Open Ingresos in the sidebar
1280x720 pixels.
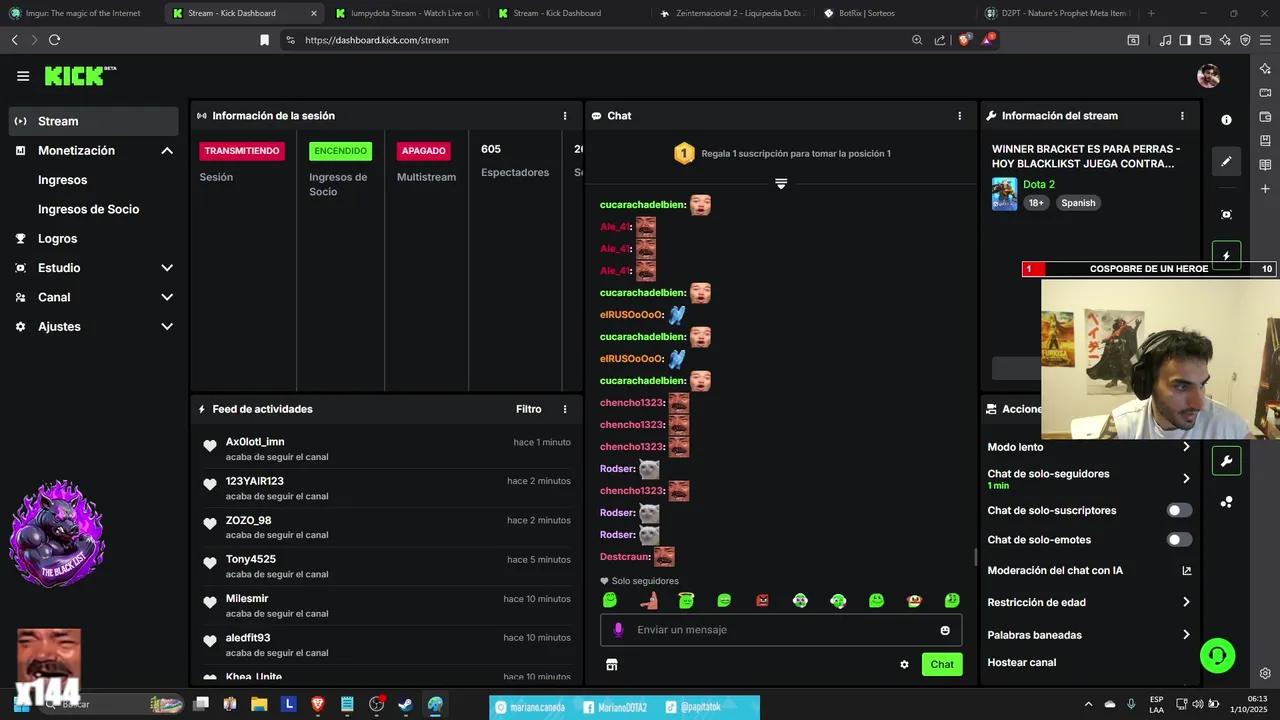point(62,180)
